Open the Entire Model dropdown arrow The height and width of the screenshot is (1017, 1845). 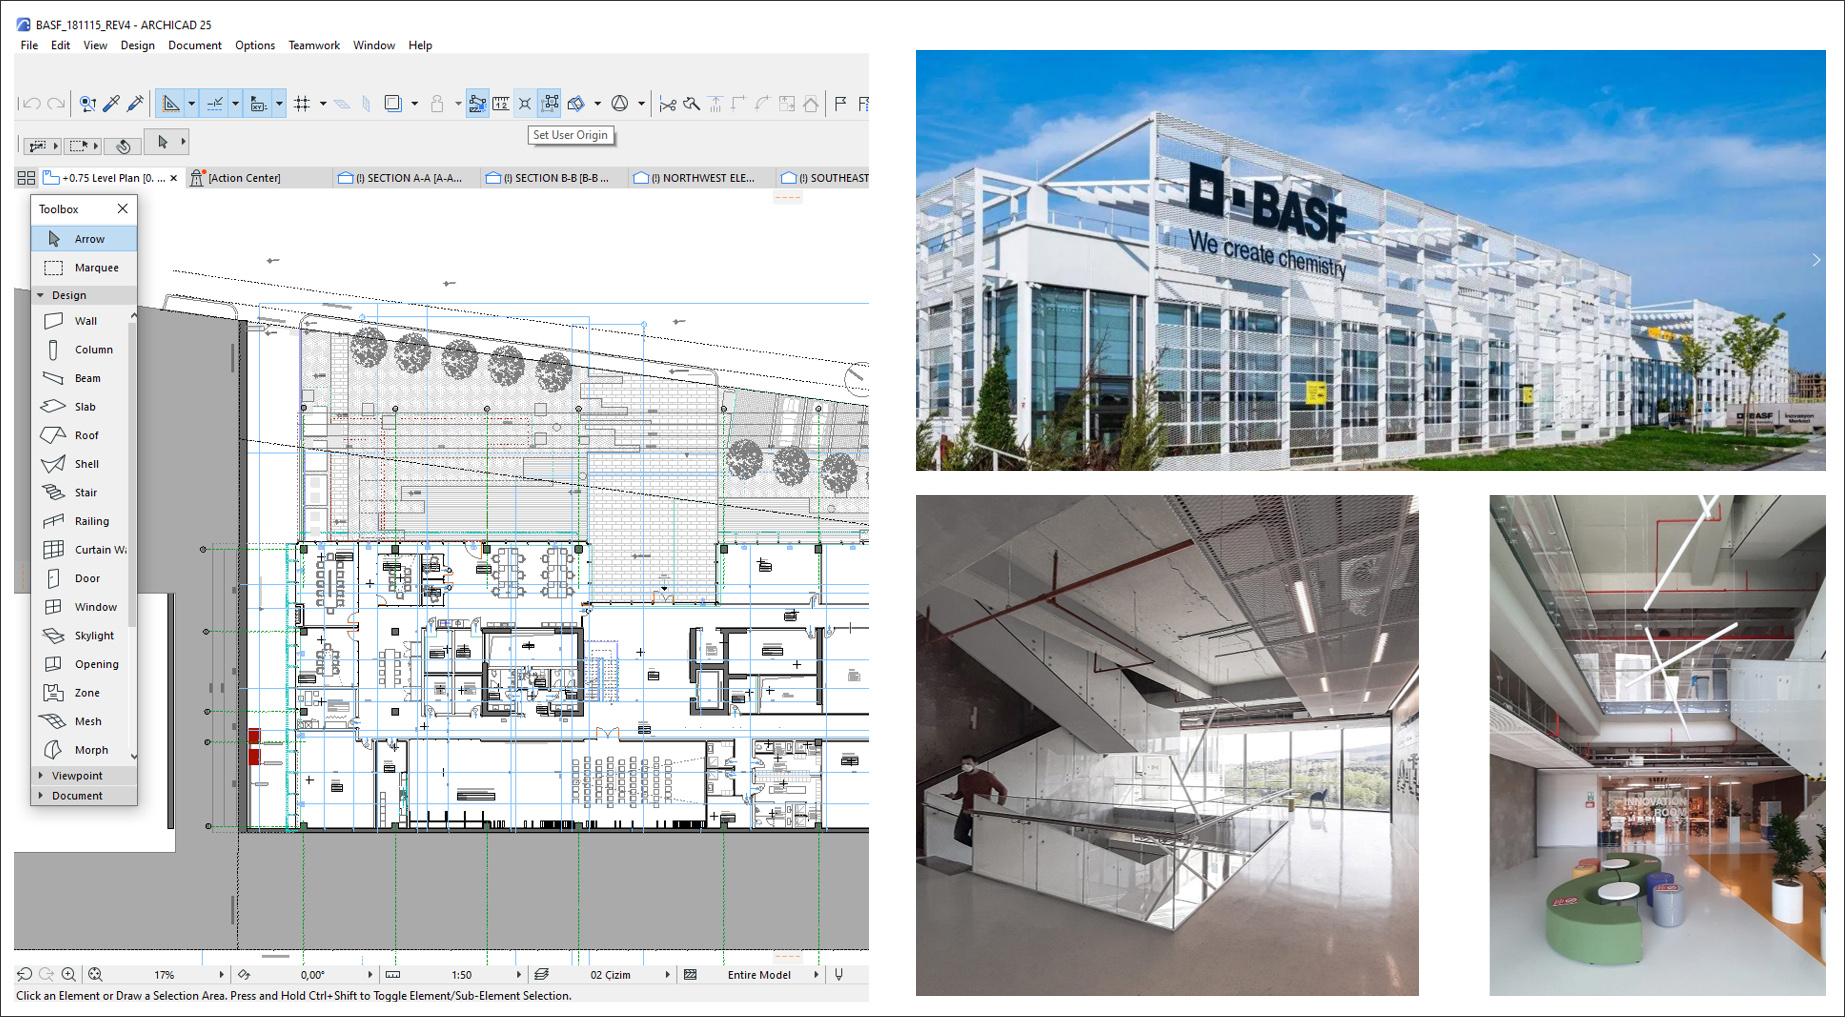pos(816,974)
